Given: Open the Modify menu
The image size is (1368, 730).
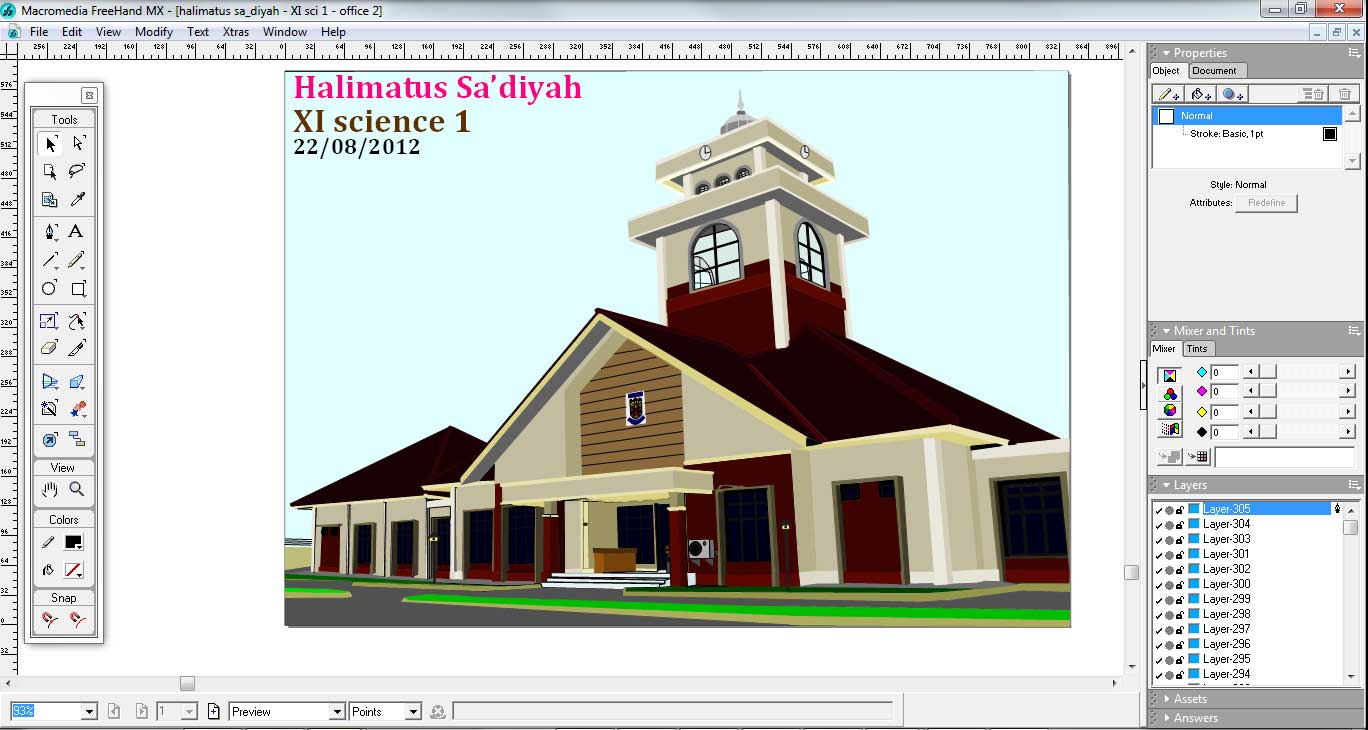Looking at the screenshot, I should click(154, 32).
